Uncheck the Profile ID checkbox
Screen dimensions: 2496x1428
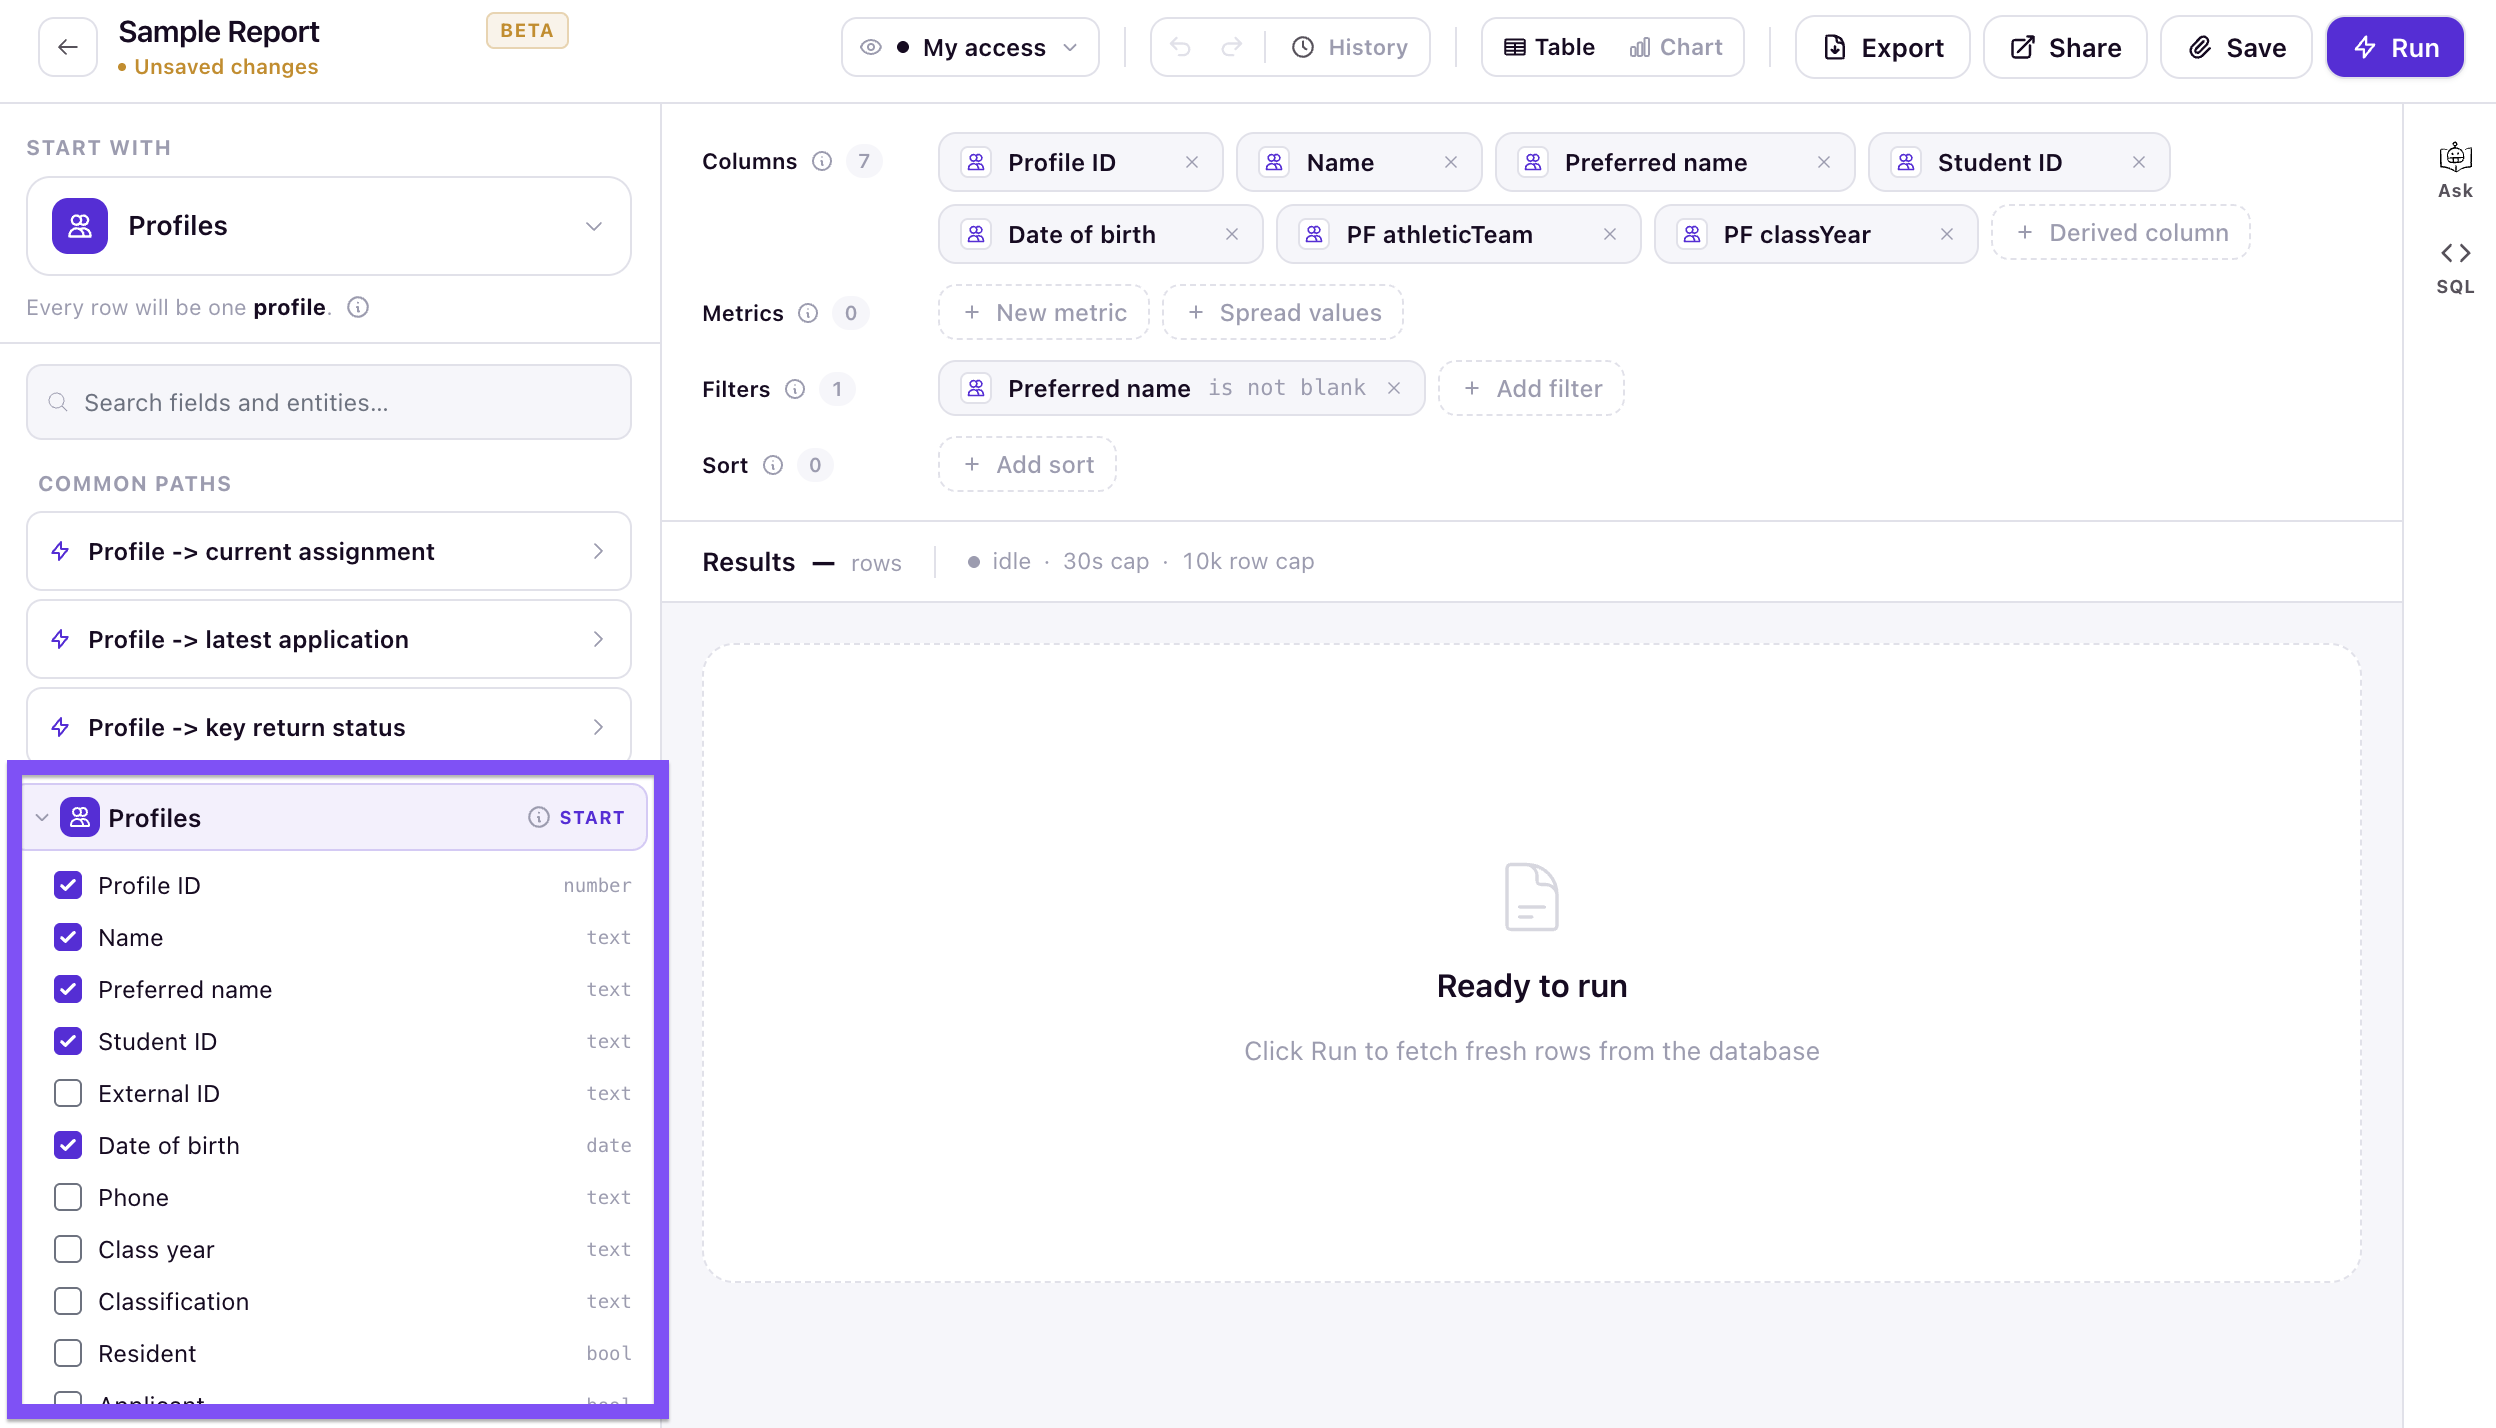(x=68, y=885)
